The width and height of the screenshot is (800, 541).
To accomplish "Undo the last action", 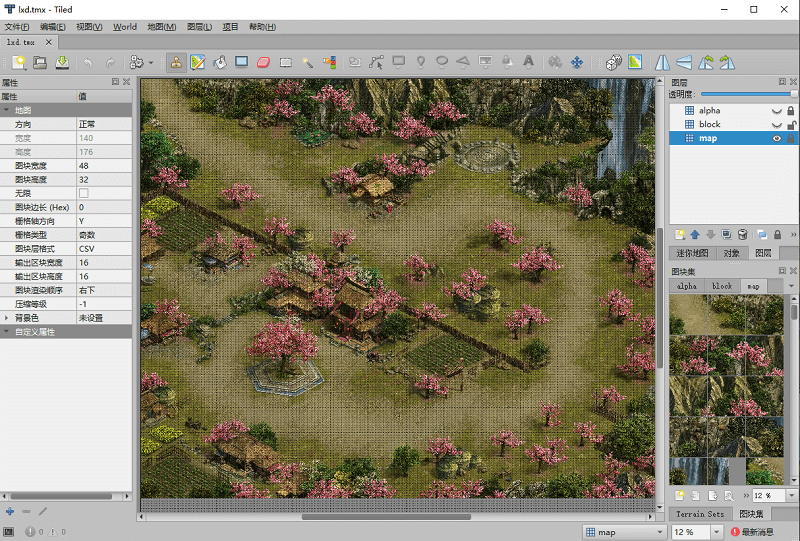I will pyautogui.click(x=88, y=62).
